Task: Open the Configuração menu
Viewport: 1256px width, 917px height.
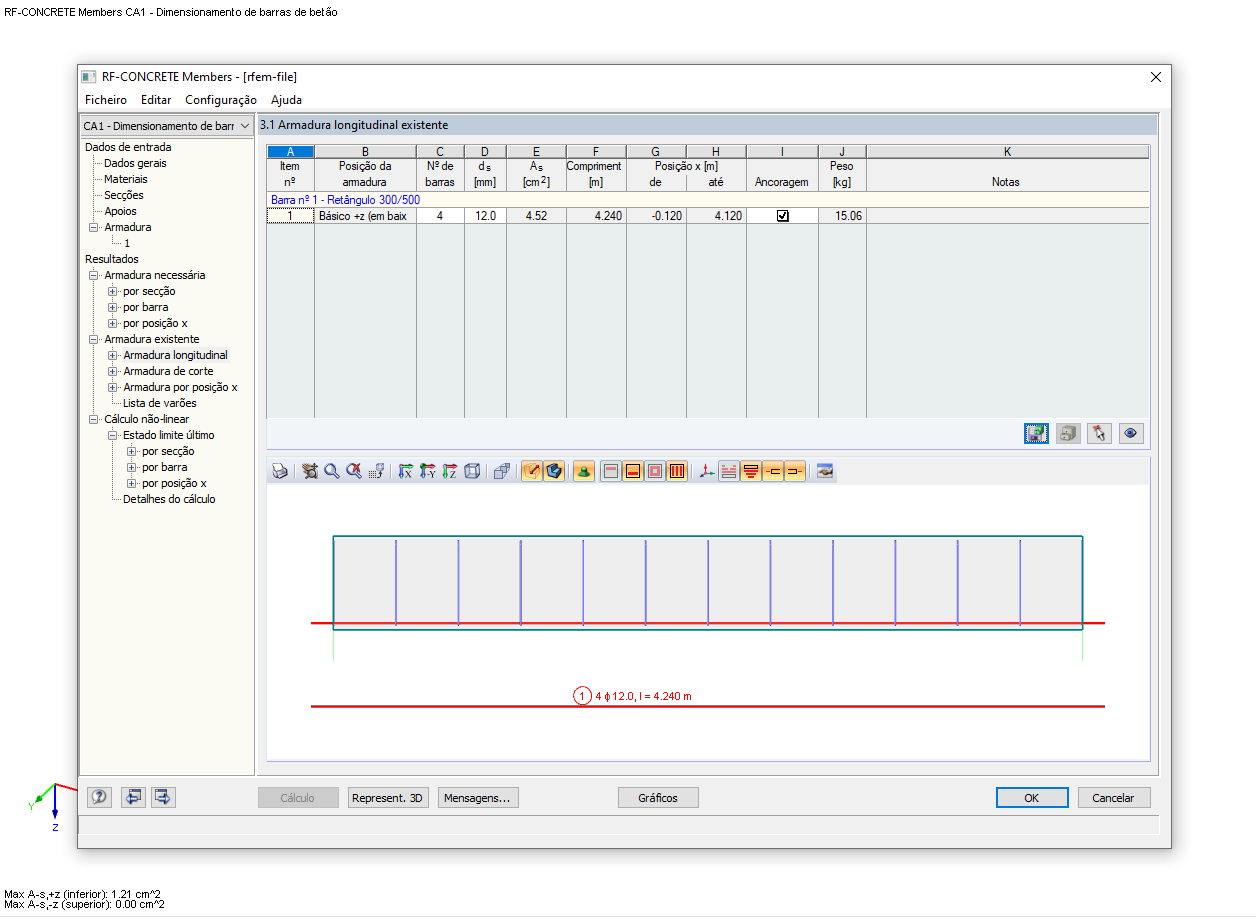Action: pos(221,100)
